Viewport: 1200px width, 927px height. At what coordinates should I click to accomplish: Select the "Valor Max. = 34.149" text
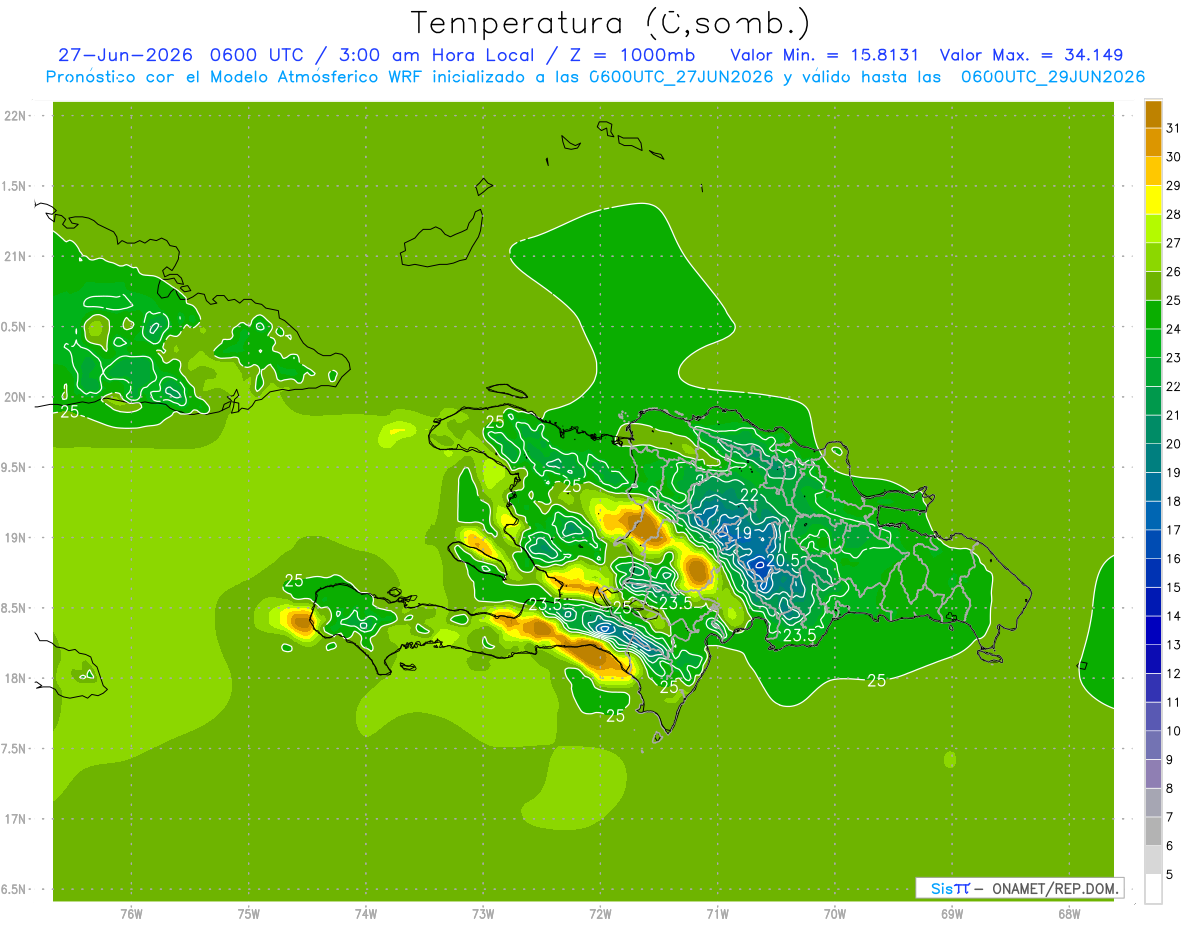click(1032, 55)
